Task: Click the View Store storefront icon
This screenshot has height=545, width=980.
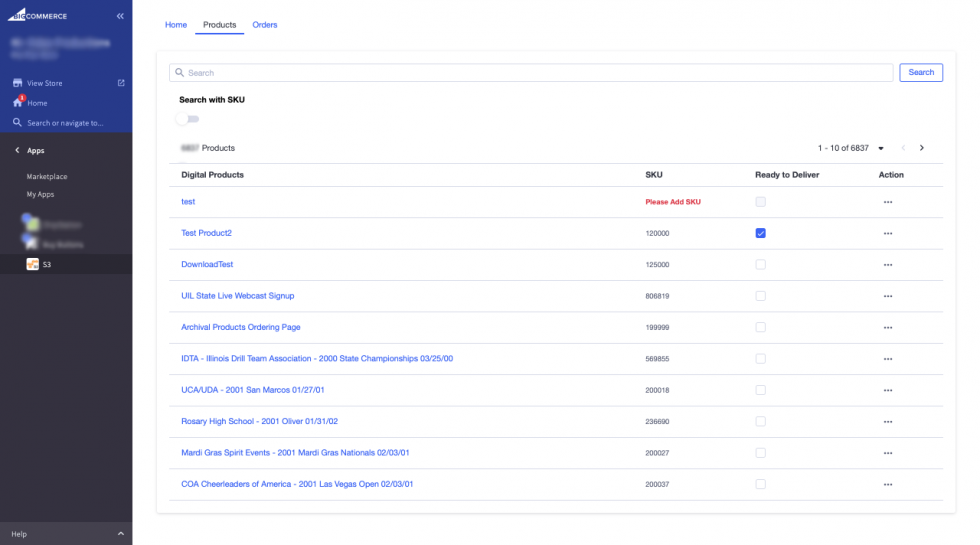Action: (17, 83)
